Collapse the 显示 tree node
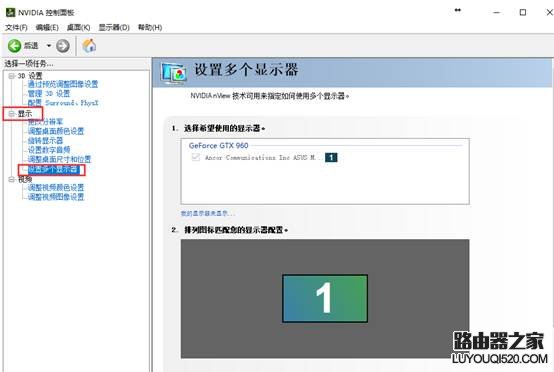The height and width of the screenshot is (372, 554). coord(12,113)
